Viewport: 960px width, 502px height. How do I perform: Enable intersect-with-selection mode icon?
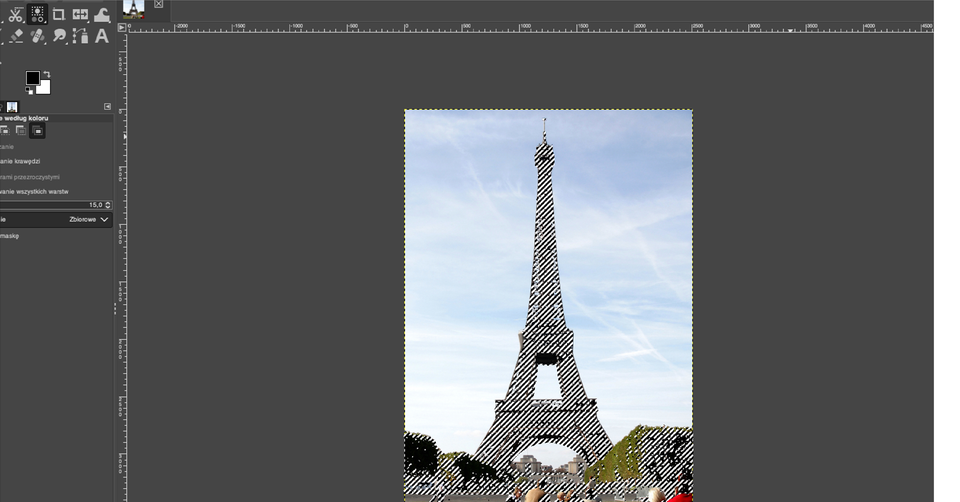click(x=37, y=131)
